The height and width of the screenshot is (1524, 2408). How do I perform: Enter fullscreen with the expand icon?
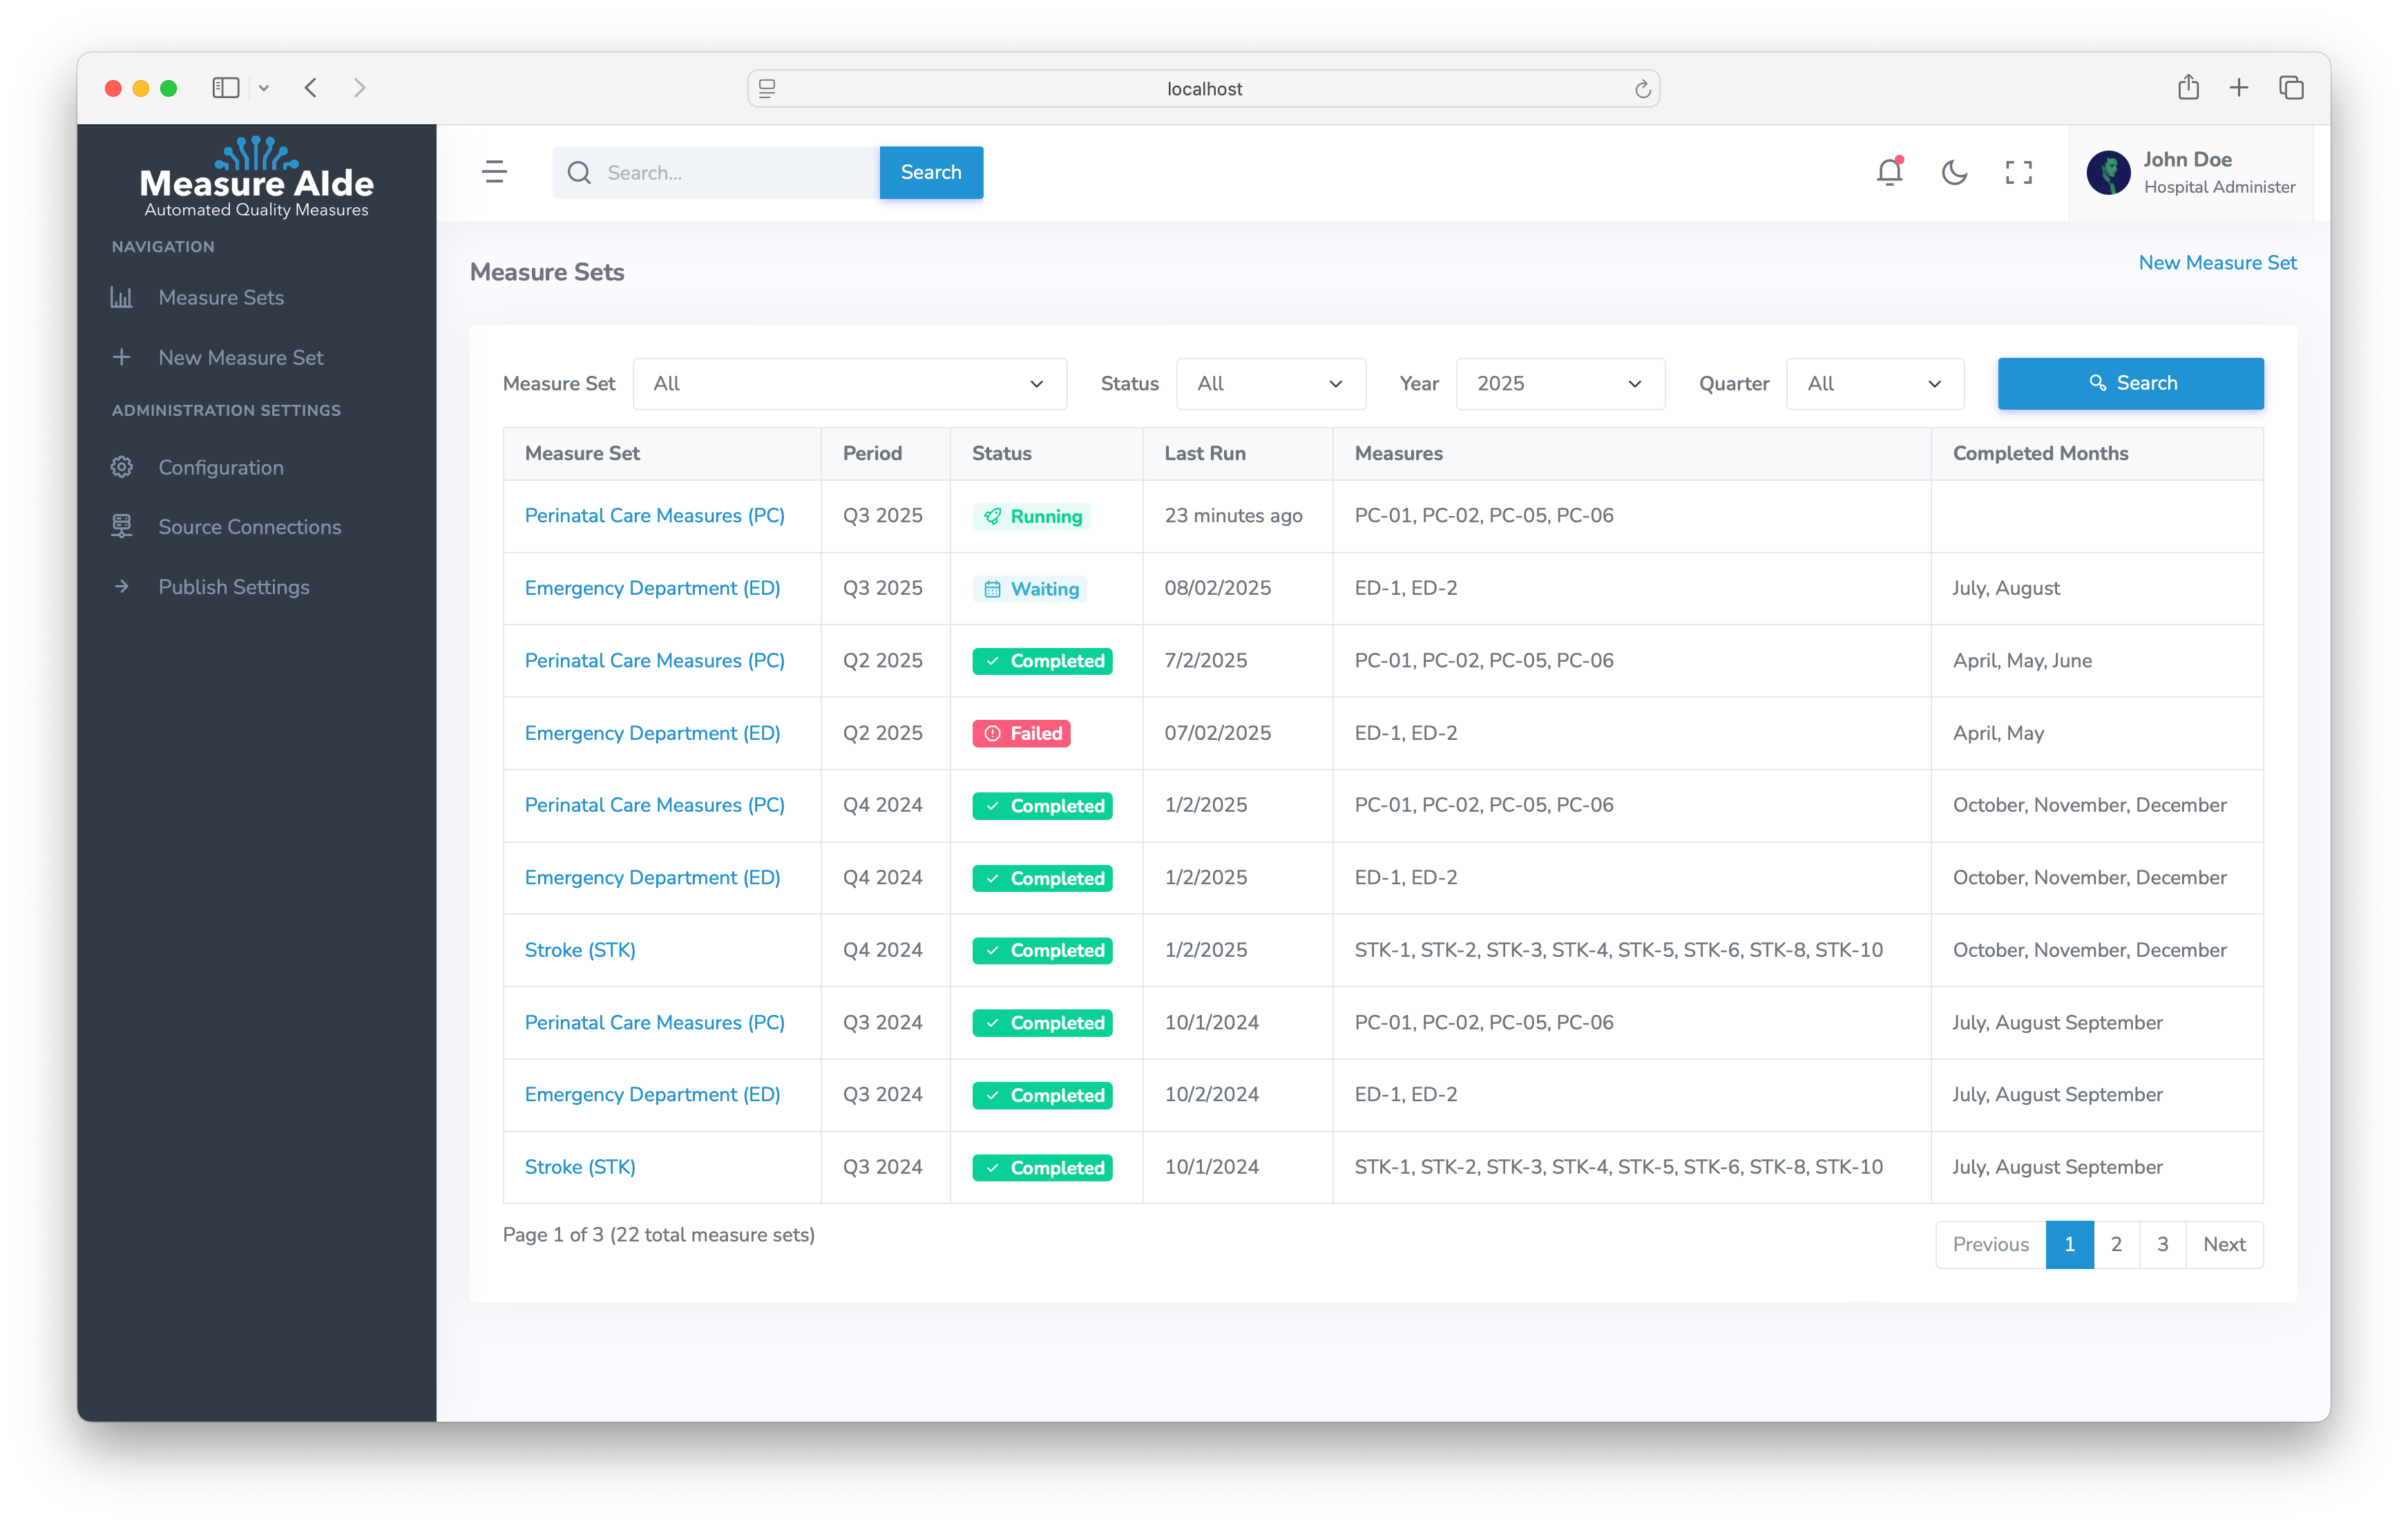pyautogui.click(x=2018, y=173)
